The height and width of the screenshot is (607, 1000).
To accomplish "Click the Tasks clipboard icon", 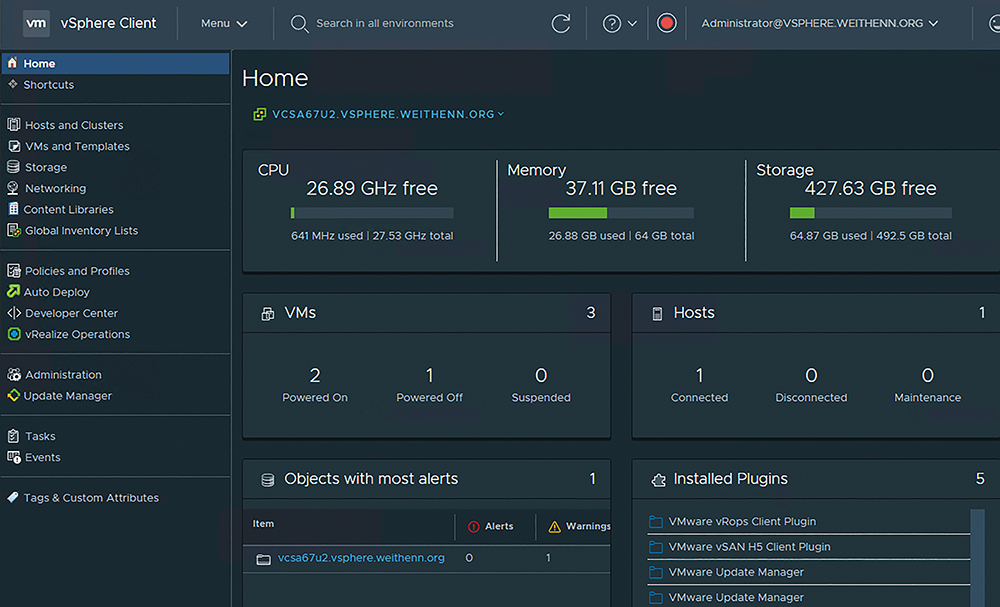I will click(13, 435).
